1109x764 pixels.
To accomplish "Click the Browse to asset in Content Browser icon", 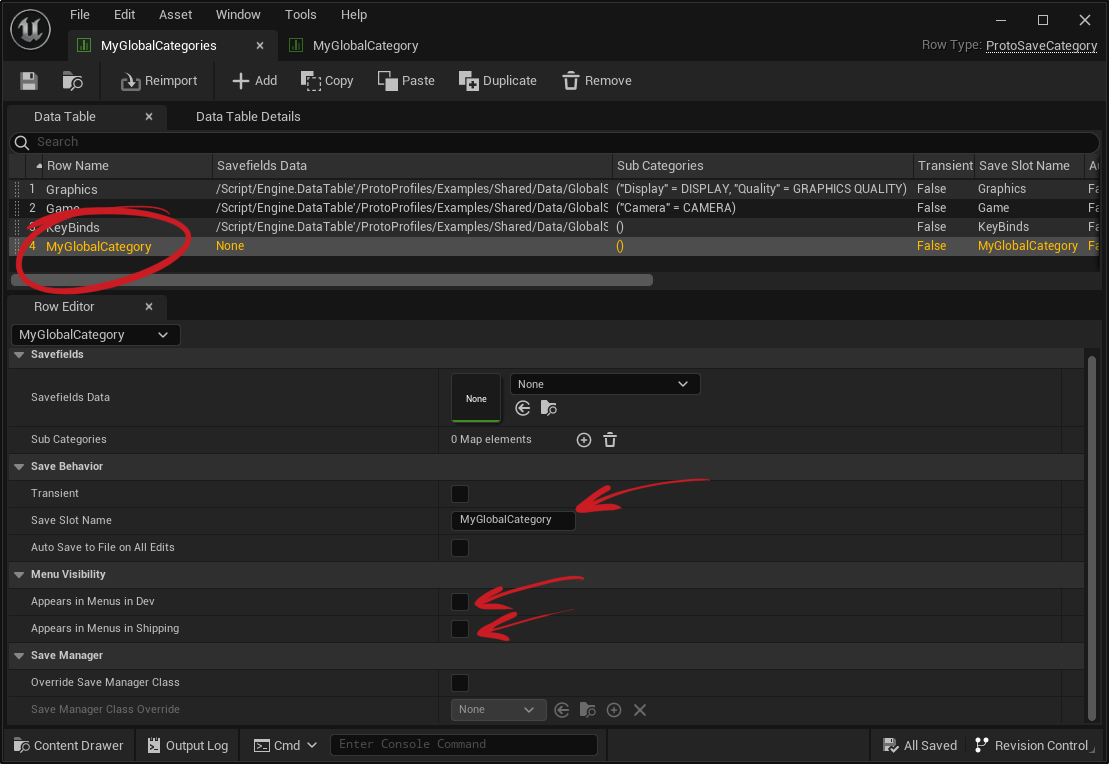I will click(x=72, y=81).
